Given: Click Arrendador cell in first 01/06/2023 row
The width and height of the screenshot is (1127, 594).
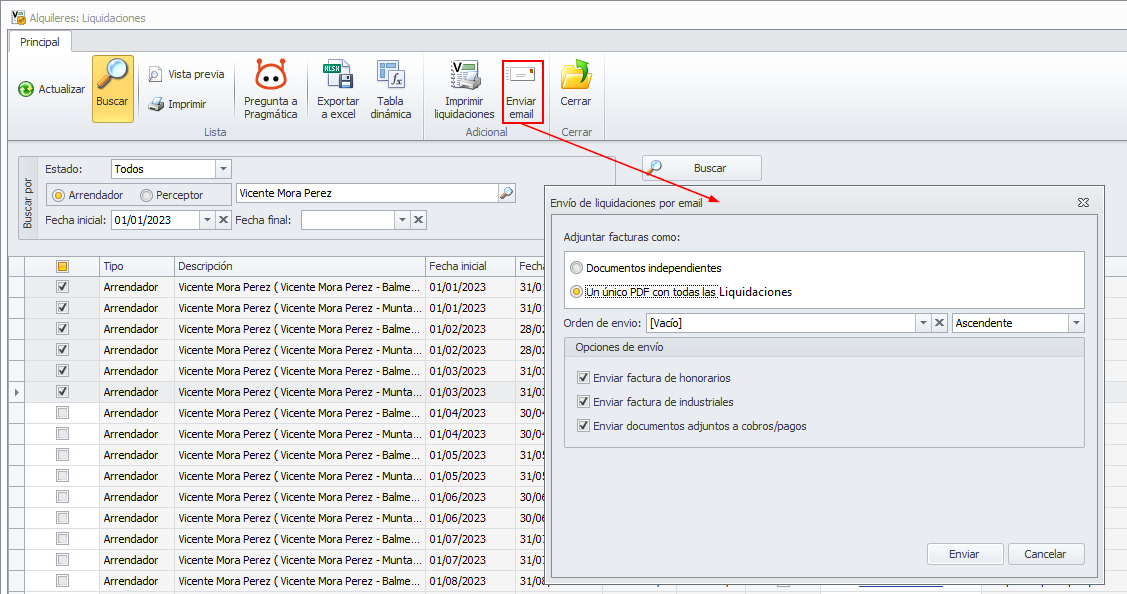Looking at the screenshot, I should [137, 497].
